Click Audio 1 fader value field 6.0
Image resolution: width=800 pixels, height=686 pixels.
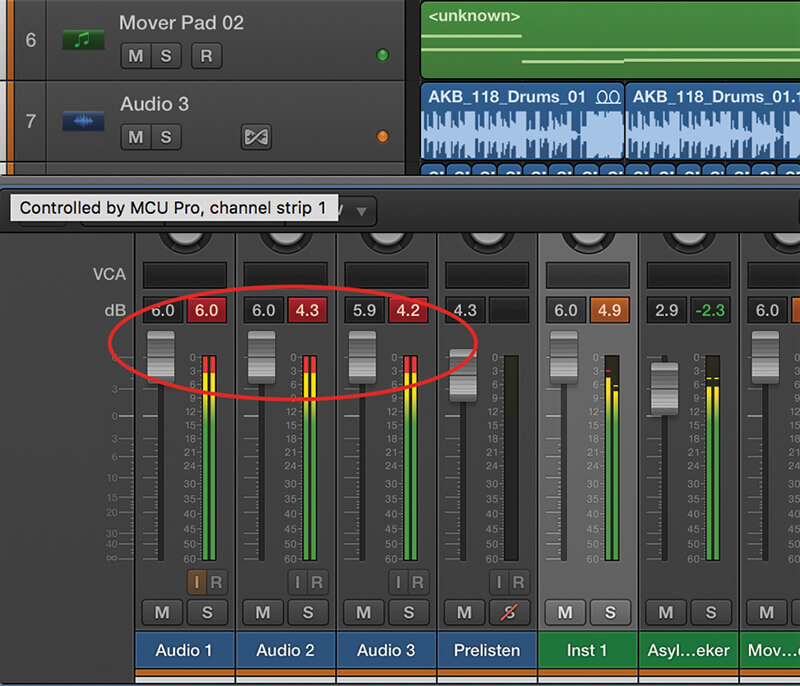tap(163, 310)
